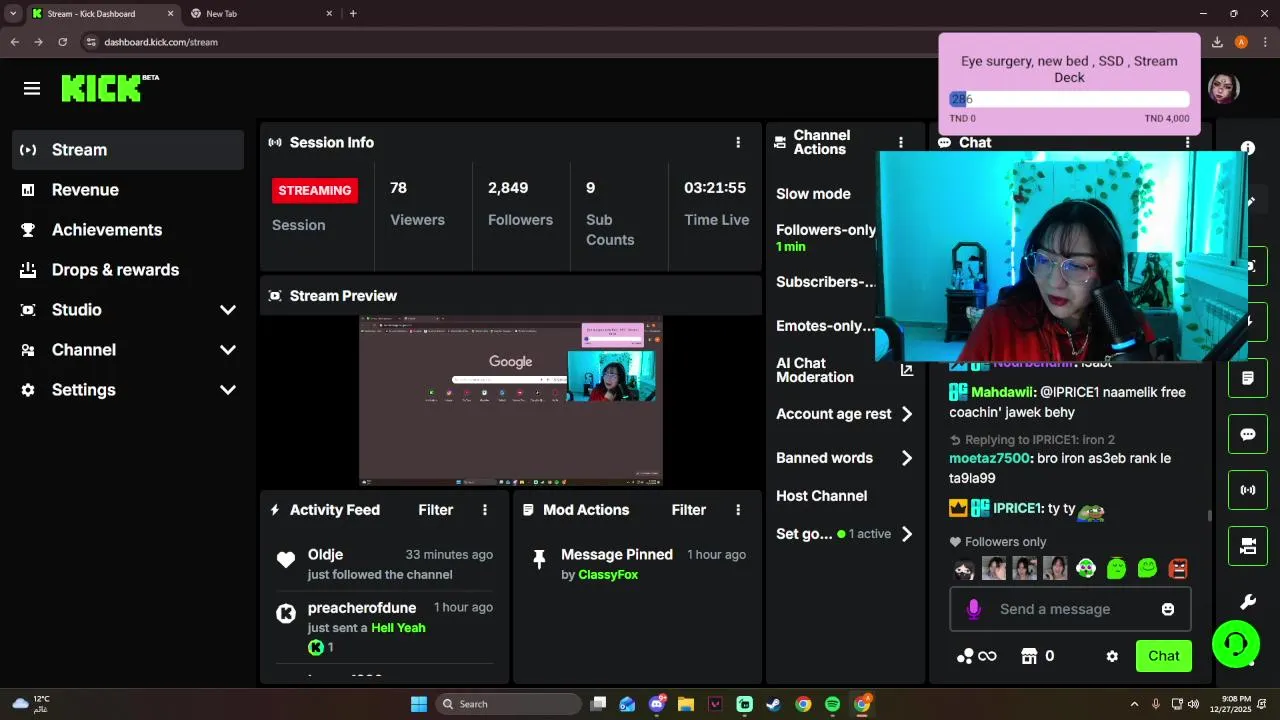The height and width of the screenshot is (720, 1280).
Task: Open the hamburger navigation menu
Action: click(x=32, y=88)
